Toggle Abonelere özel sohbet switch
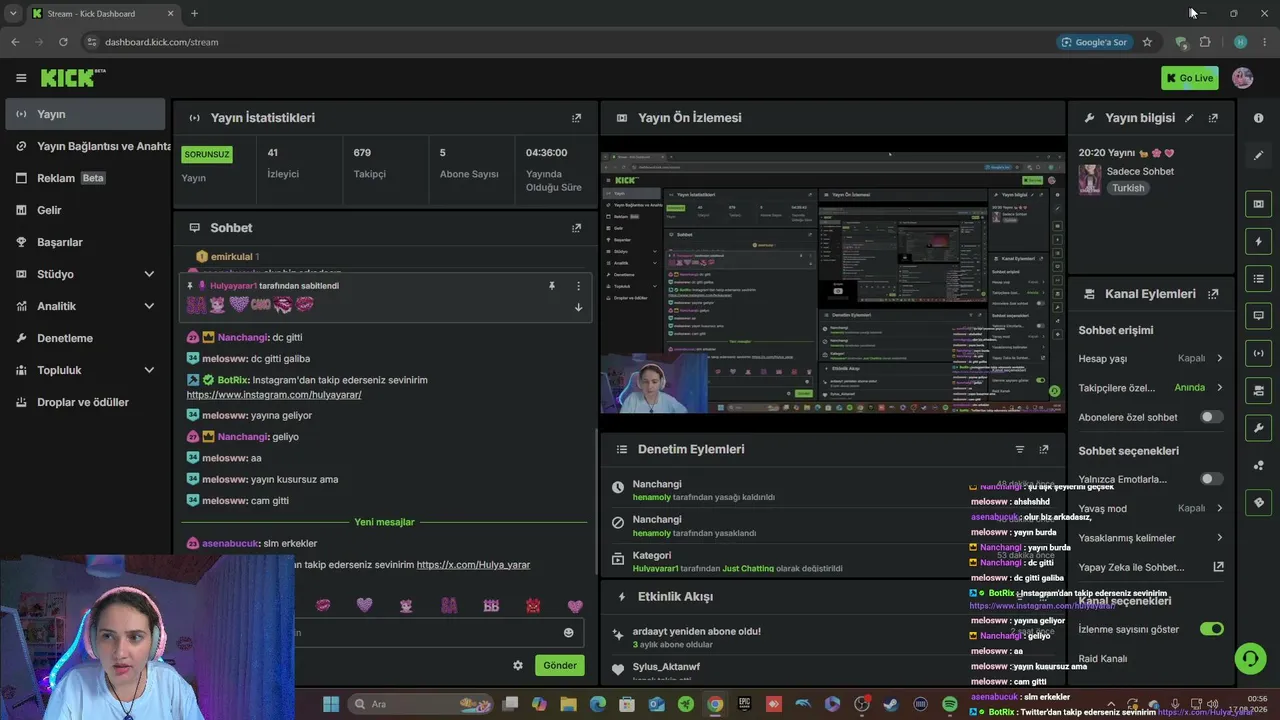 (x=1211, y=417)
